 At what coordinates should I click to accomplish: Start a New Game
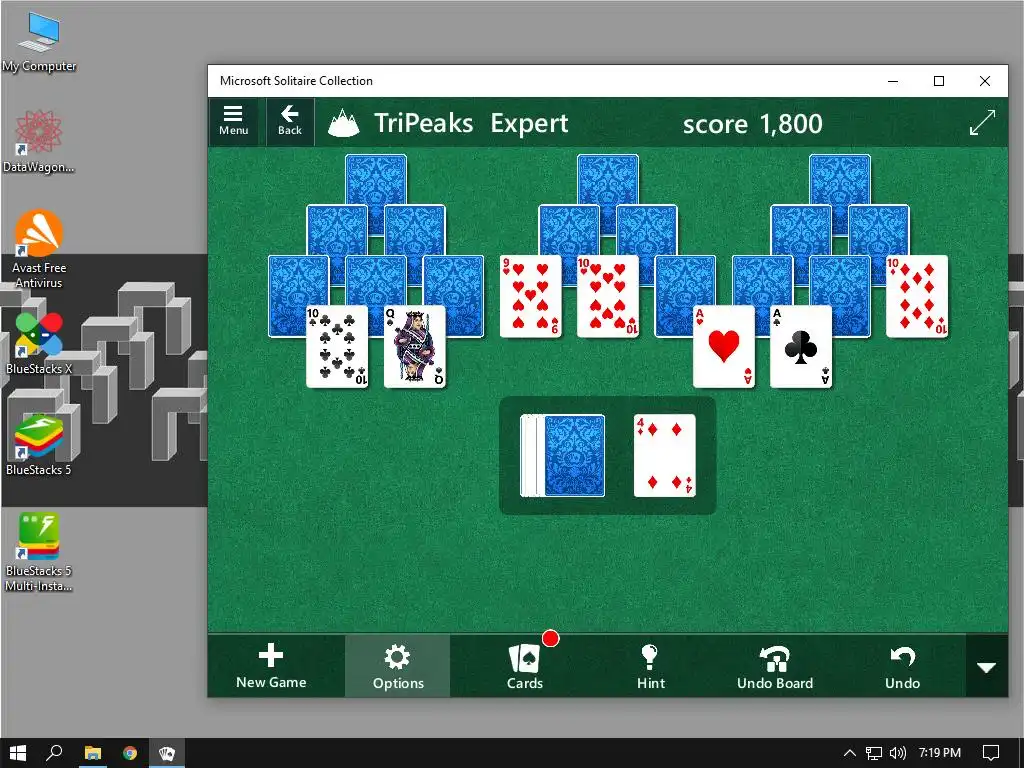pyautogui.click(x=271, y=665)
